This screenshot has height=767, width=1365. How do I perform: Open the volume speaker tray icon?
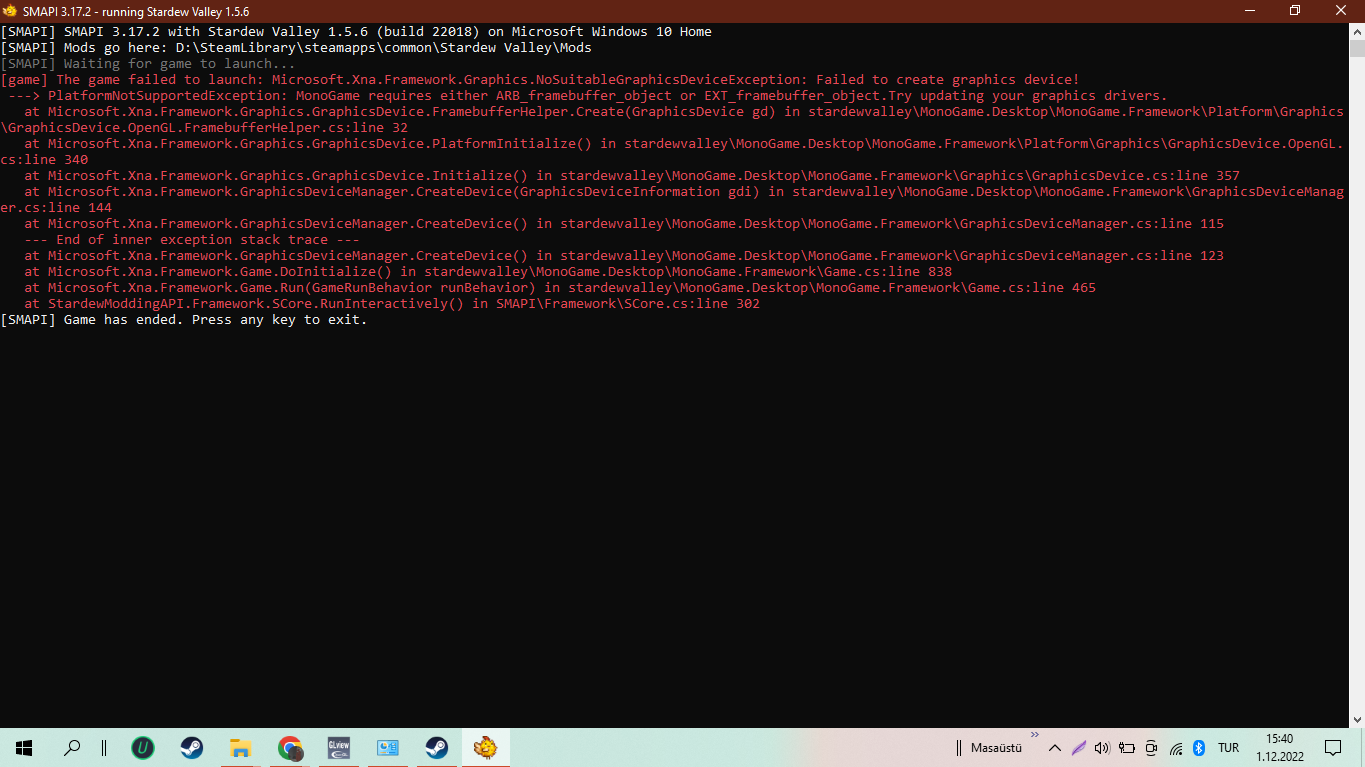[x=1102, y=748]
